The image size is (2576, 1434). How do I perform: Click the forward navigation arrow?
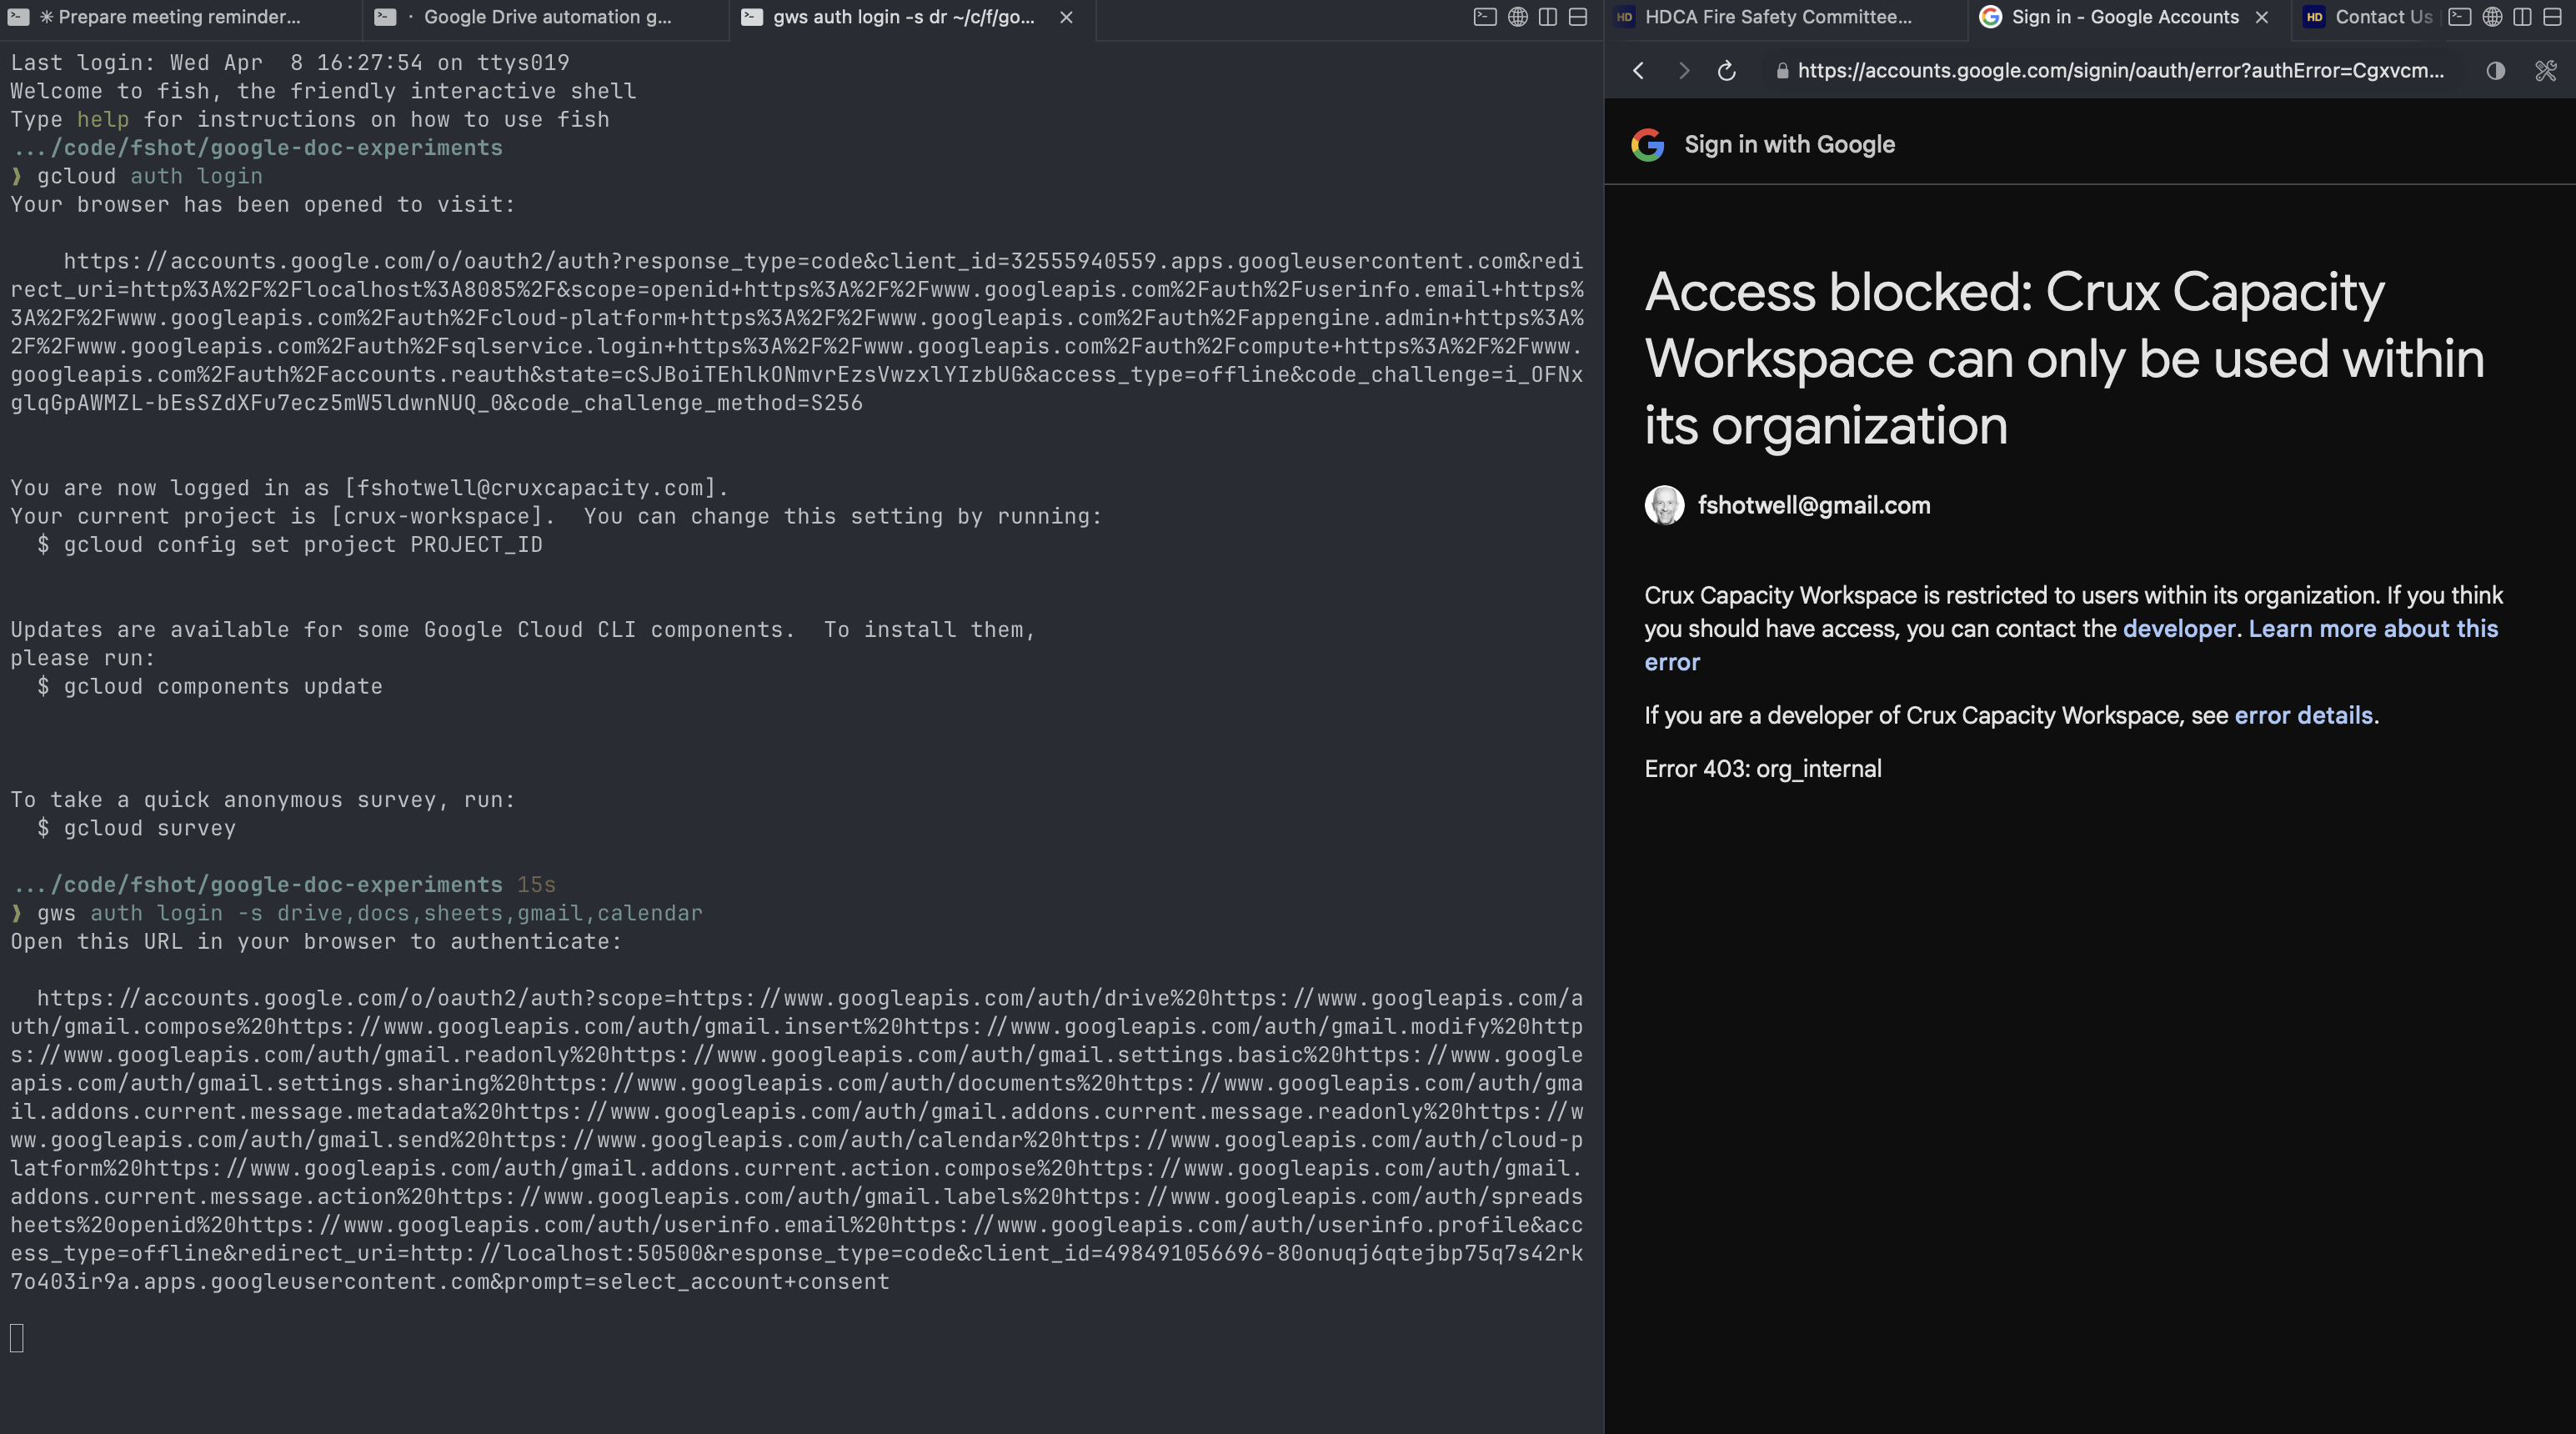point(1683,70)
